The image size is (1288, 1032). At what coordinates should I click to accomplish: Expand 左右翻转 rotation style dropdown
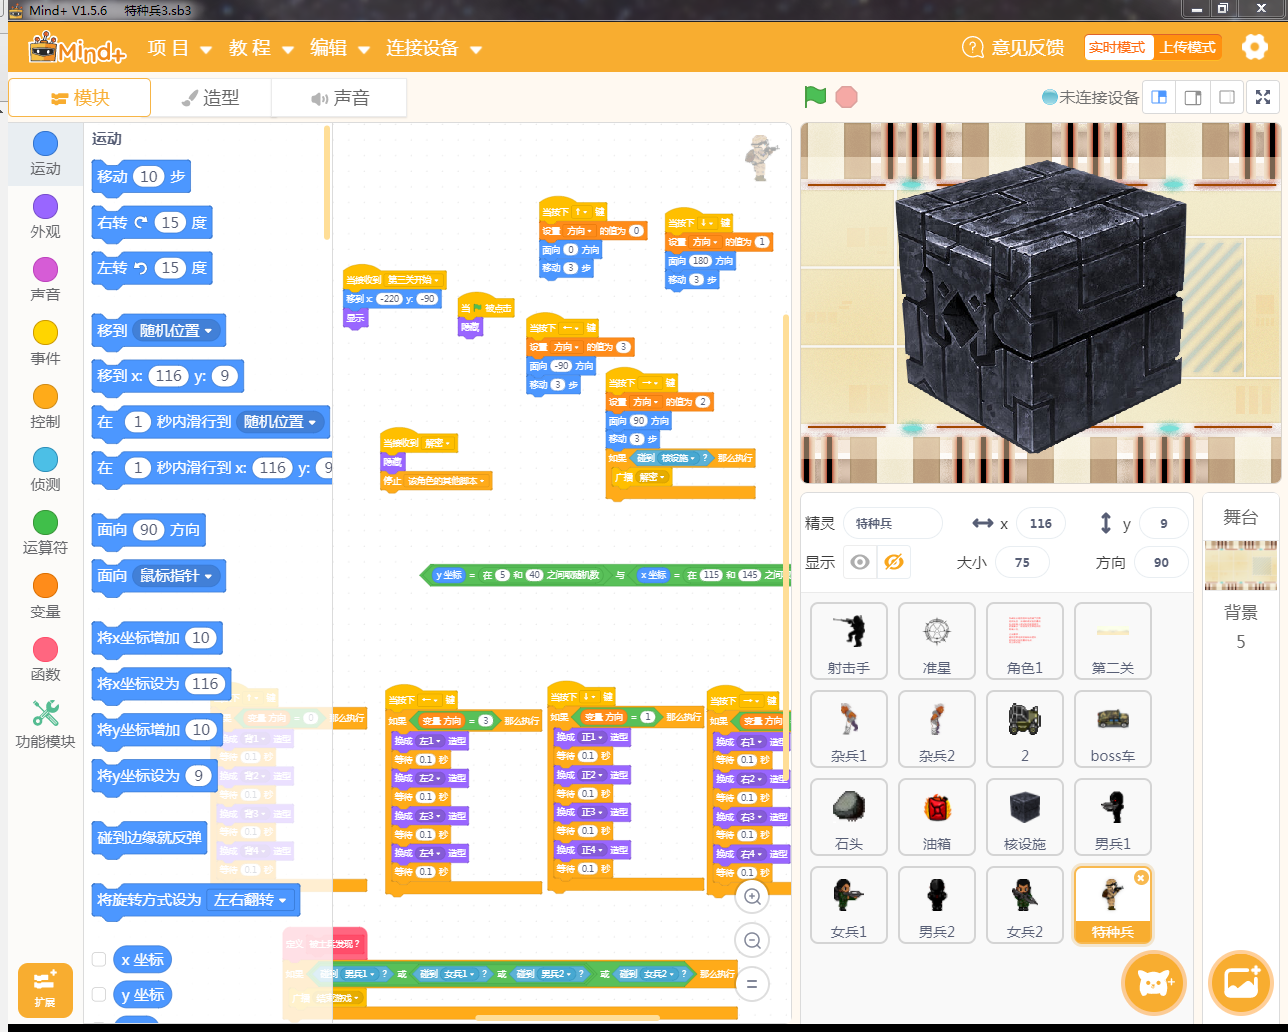252,900
